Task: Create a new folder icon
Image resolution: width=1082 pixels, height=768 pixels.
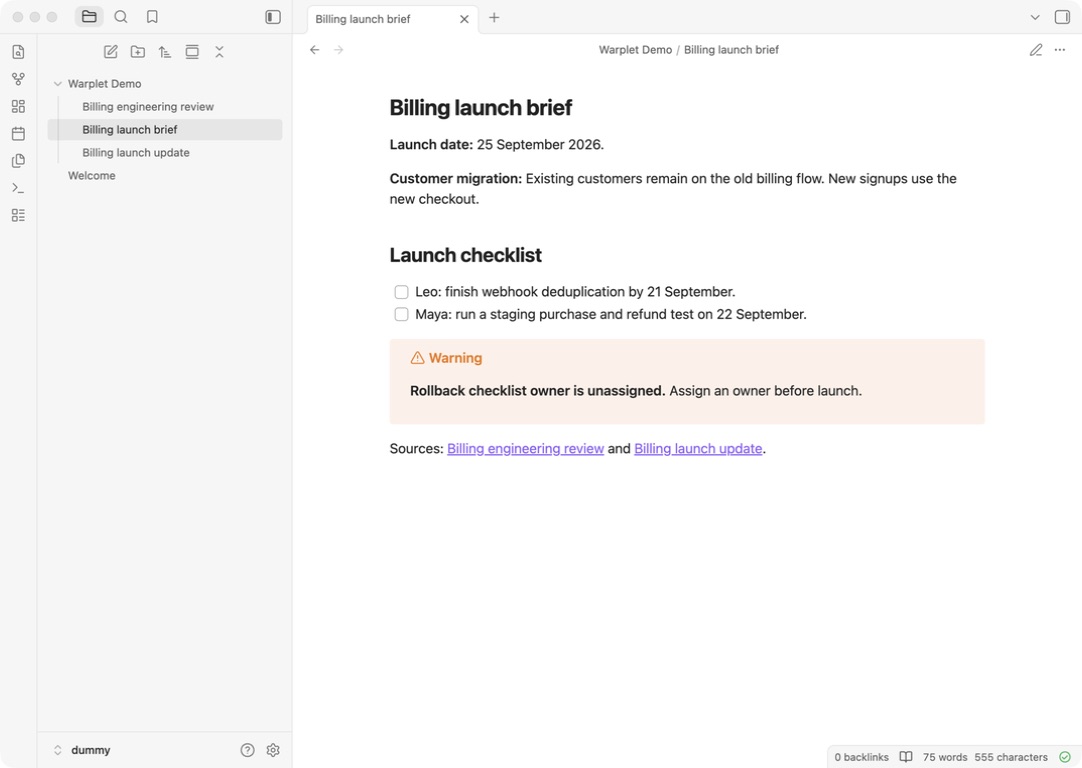Action: (138, 52)
